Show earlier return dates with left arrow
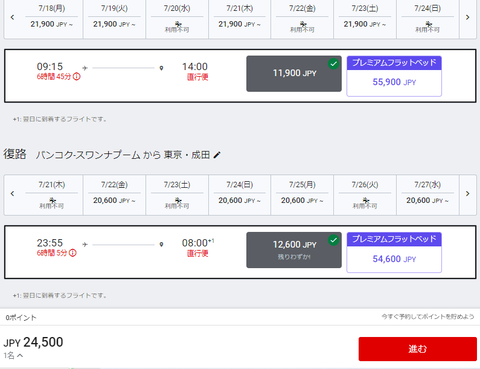Viewport: 480px width, 369px height. pyautogui.click(x=12, y=194)
